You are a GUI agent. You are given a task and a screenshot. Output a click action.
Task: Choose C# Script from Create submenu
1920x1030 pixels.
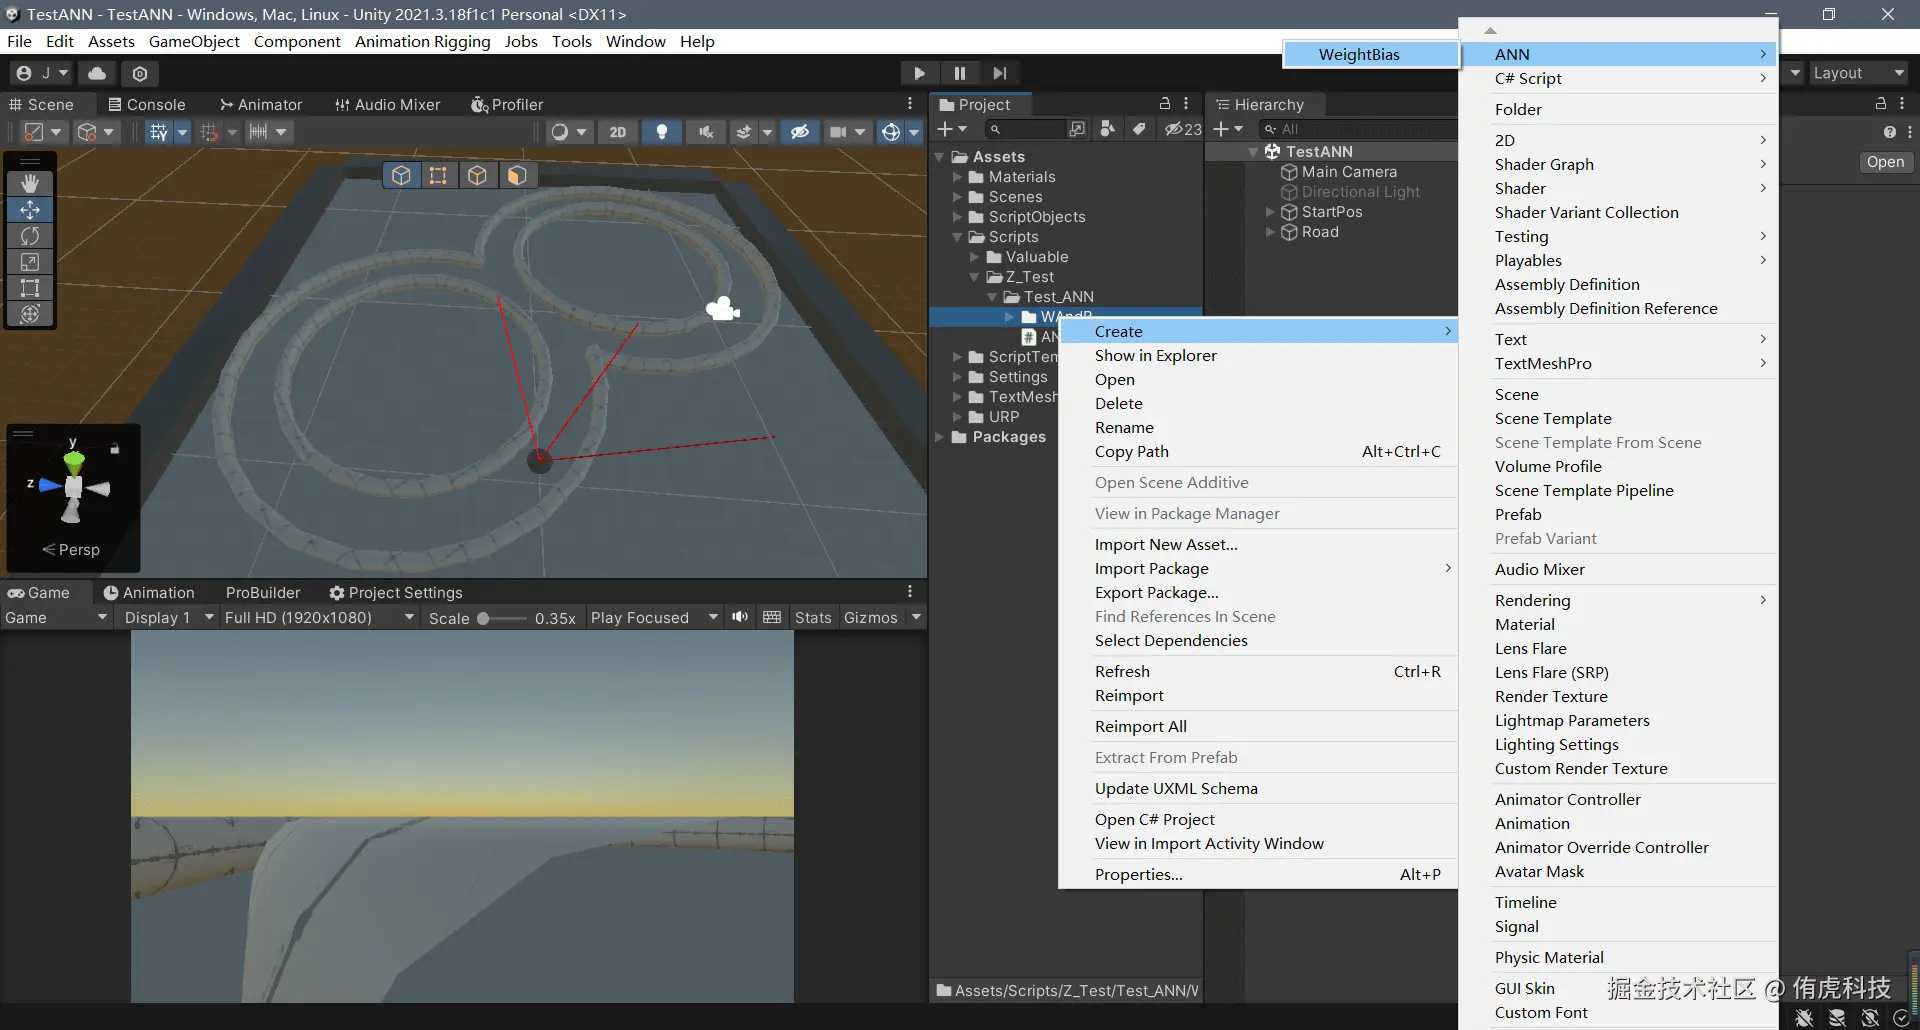pos(1528,78)
